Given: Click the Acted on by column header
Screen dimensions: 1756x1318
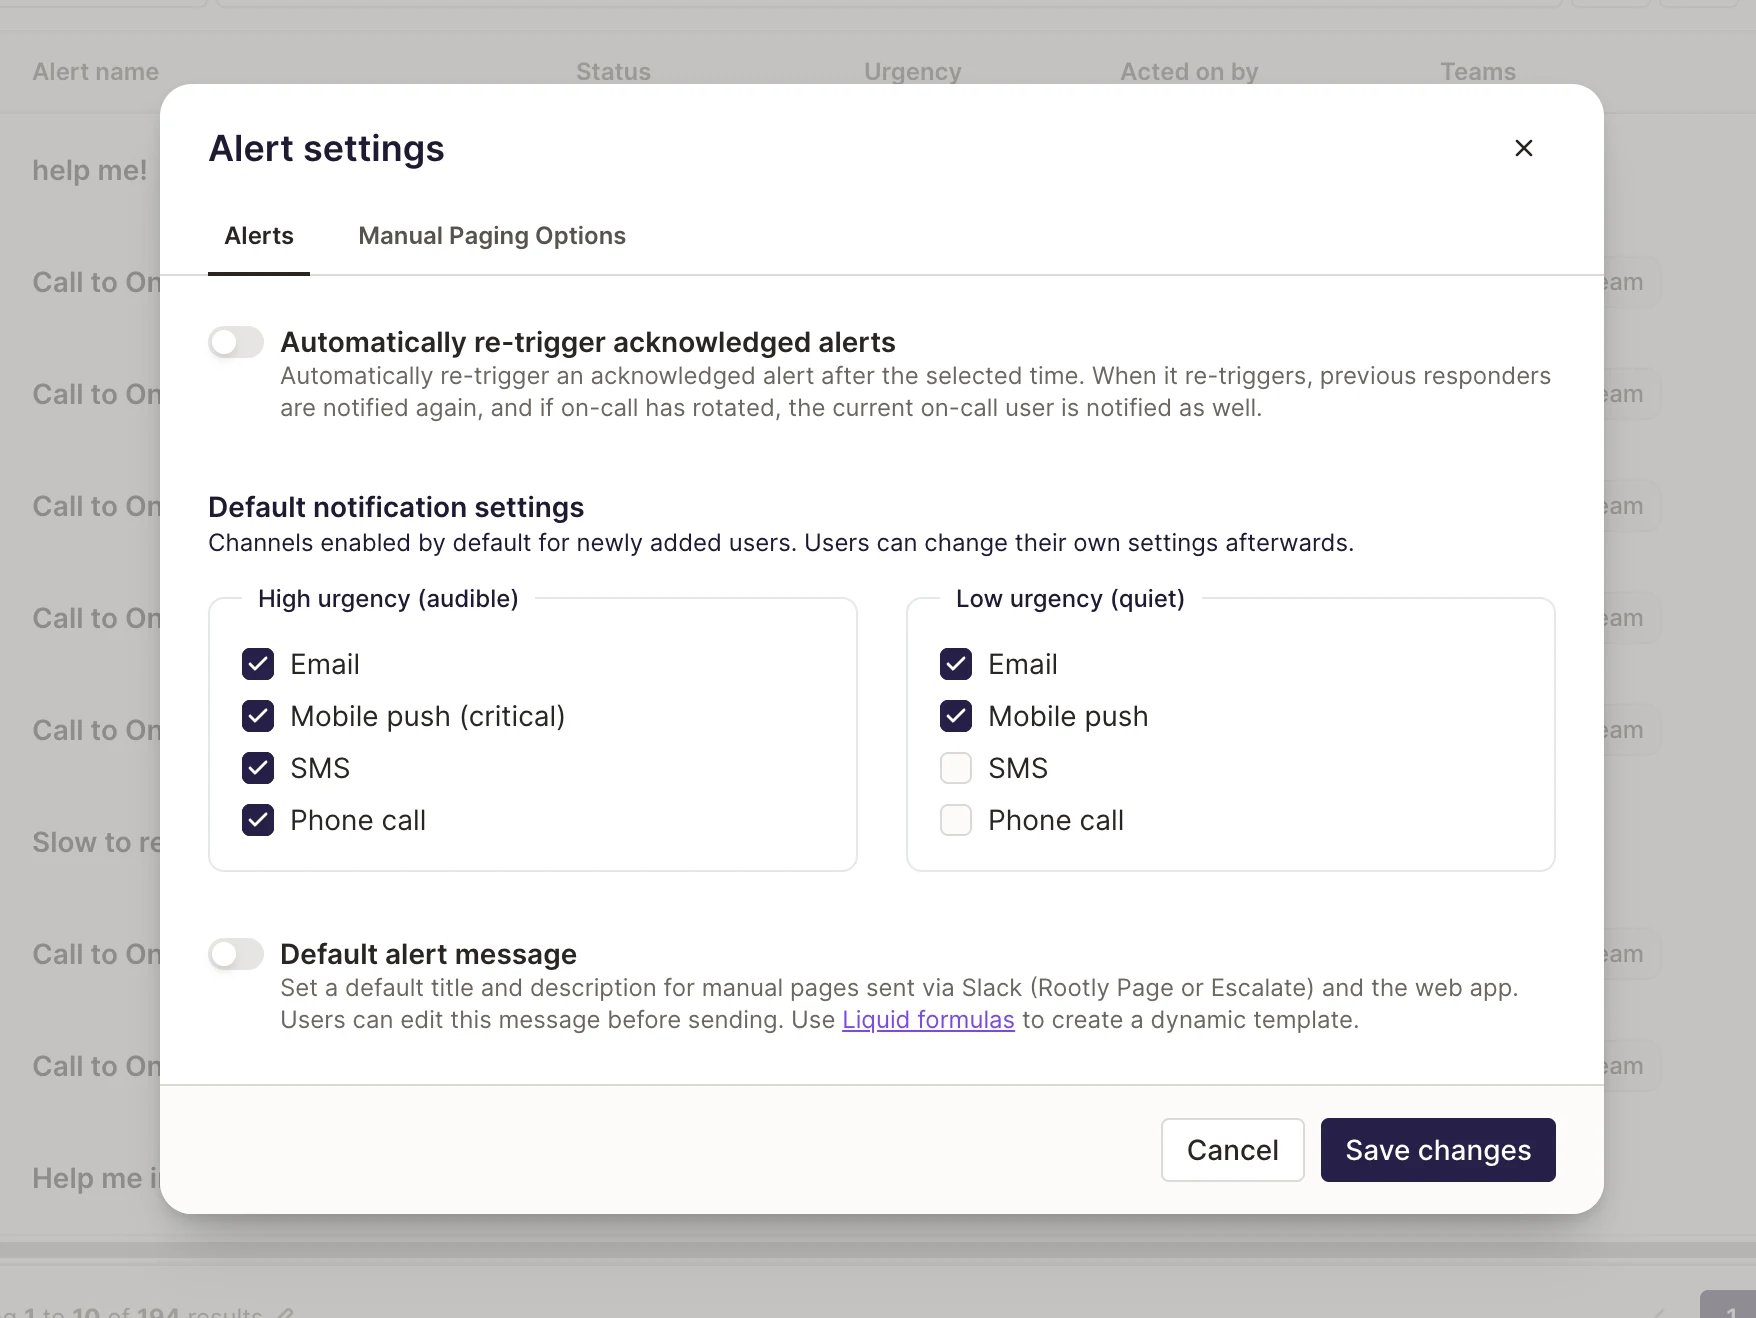Looking at the screenshot, I should 1189,72.
